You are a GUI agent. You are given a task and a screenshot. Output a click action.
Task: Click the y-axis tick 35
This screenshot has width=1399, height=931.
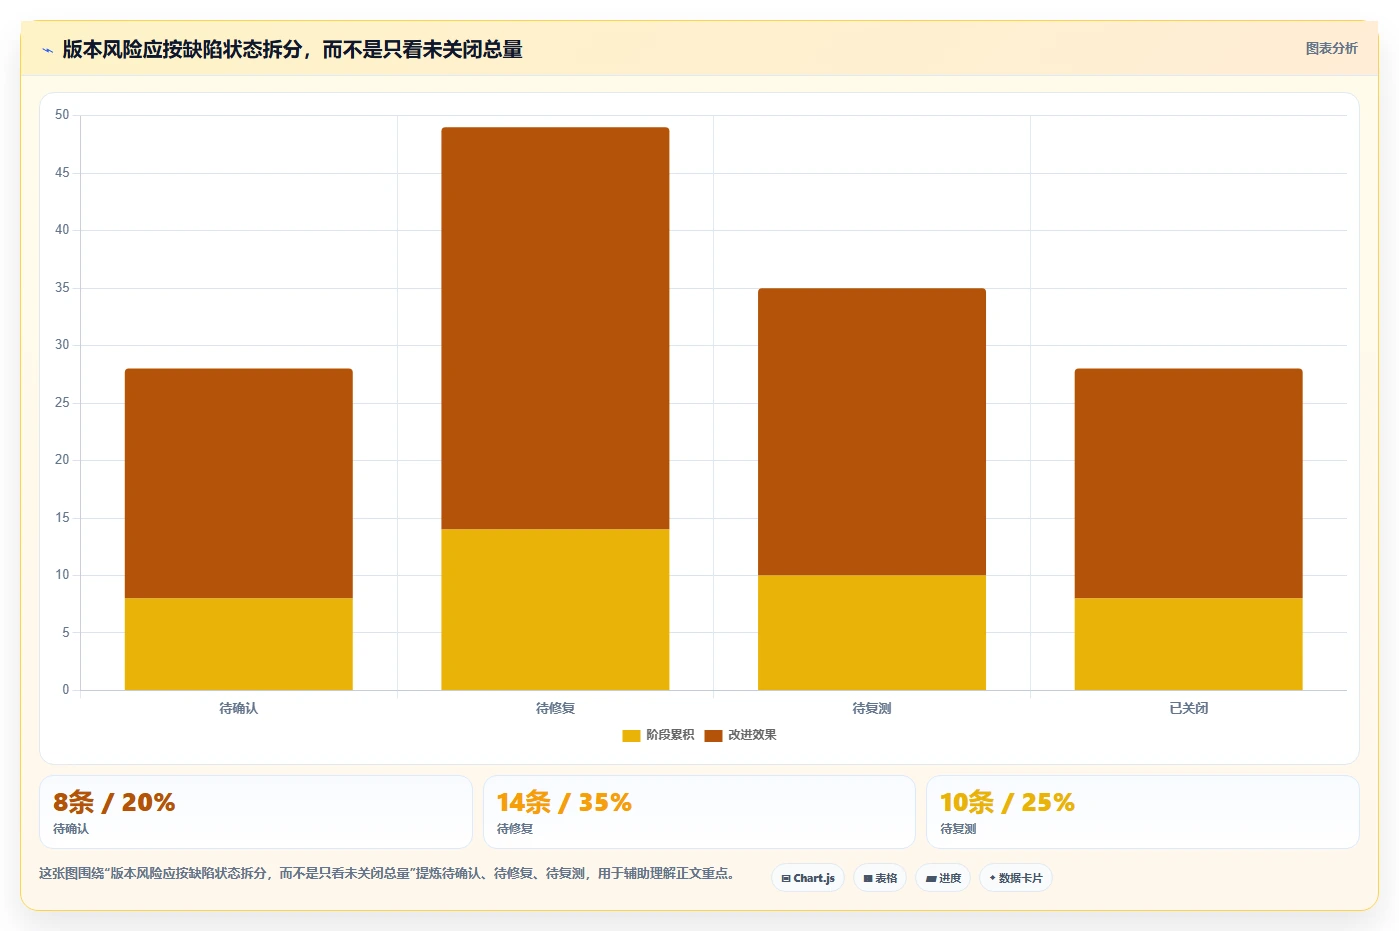(62, 288)
